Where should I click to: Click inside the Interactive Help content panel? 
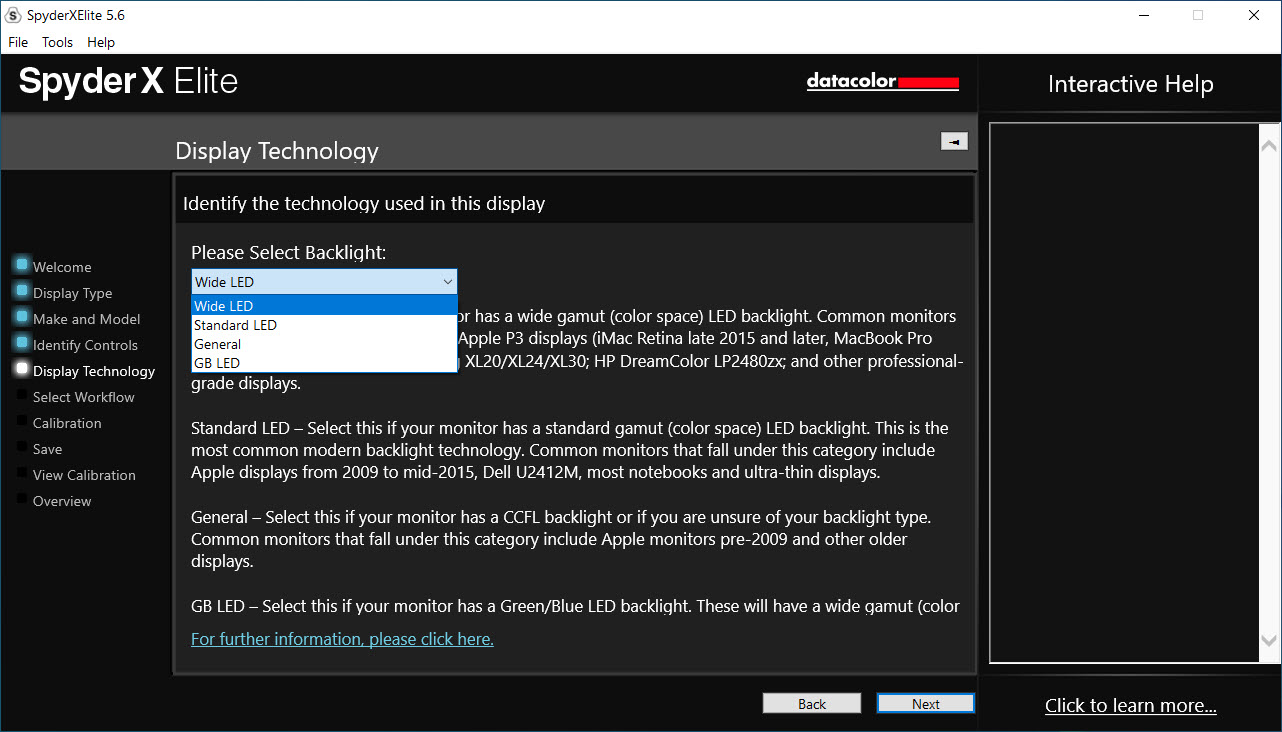[1125, 393]
